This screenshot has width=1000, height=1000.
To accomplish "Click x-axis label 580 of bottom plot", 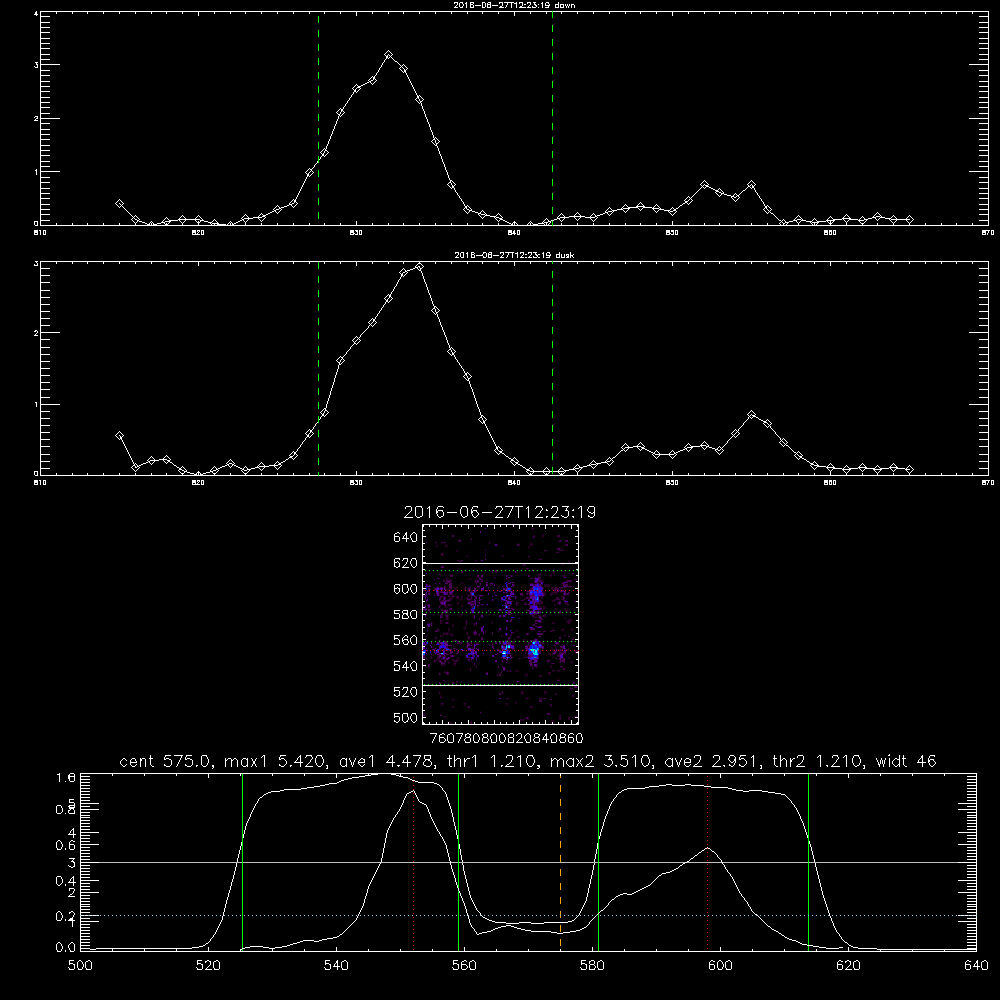I will click(592, 966).
